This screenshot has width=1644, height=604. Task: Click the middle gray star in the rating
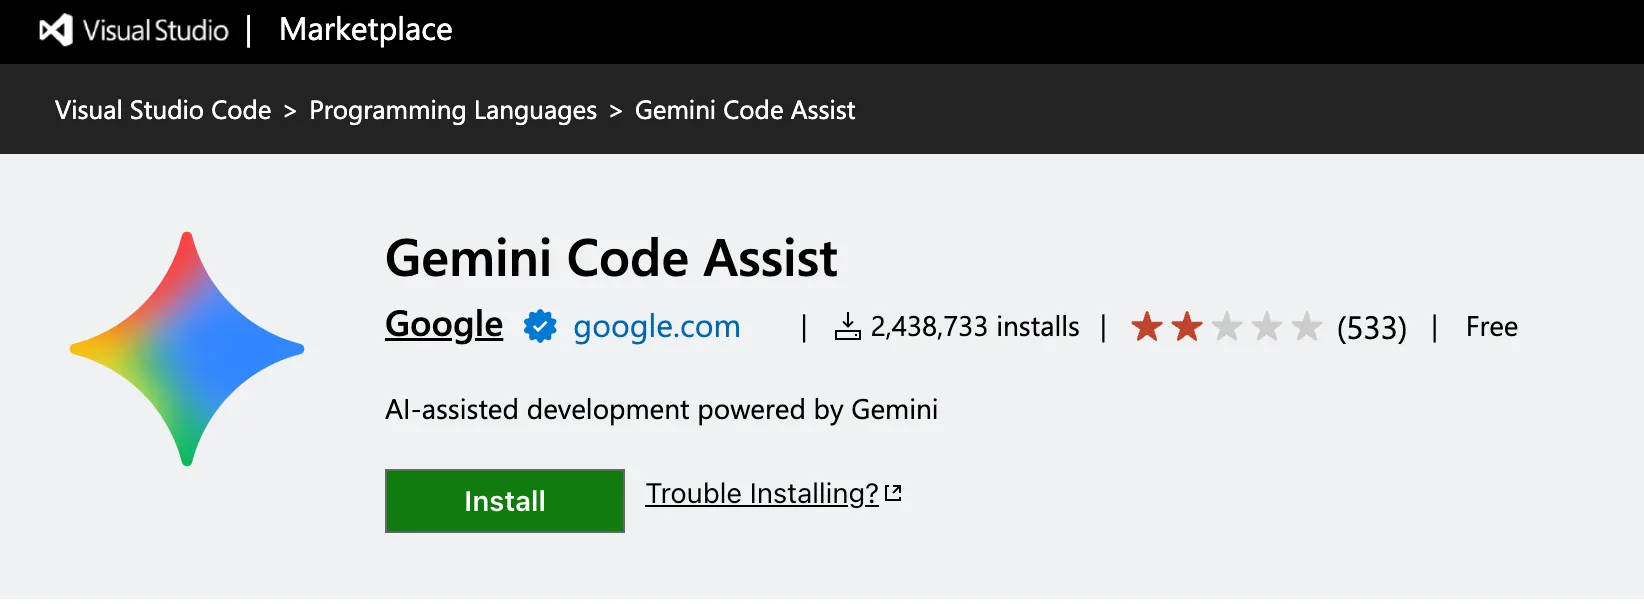(x=1227, y=327)
